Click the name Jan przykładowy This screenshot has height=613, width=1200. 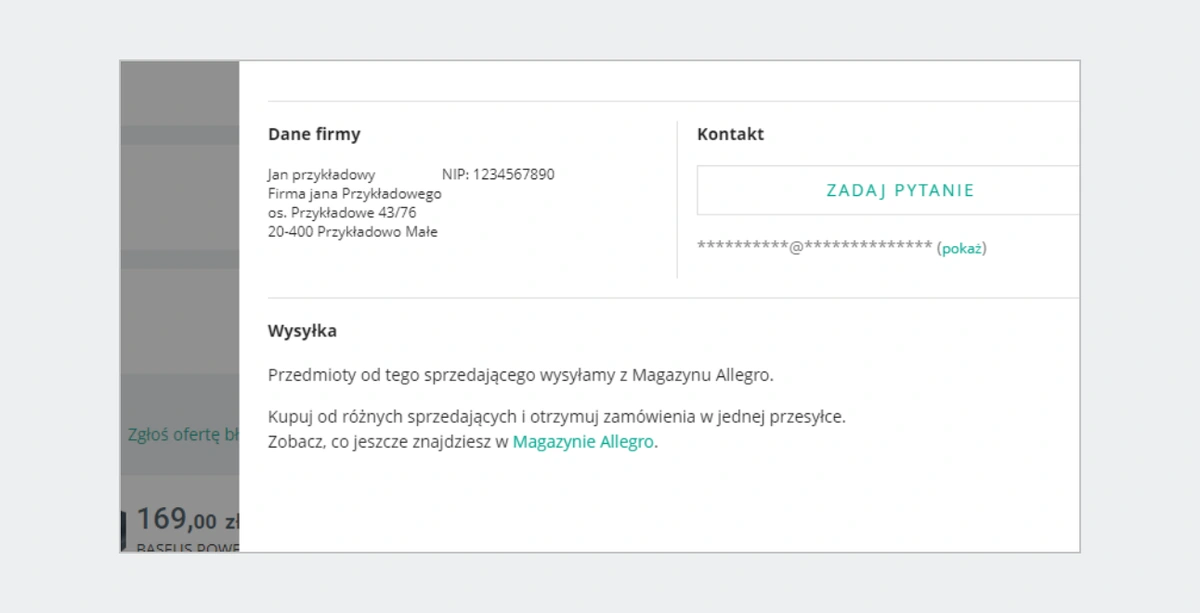[321, 174]
